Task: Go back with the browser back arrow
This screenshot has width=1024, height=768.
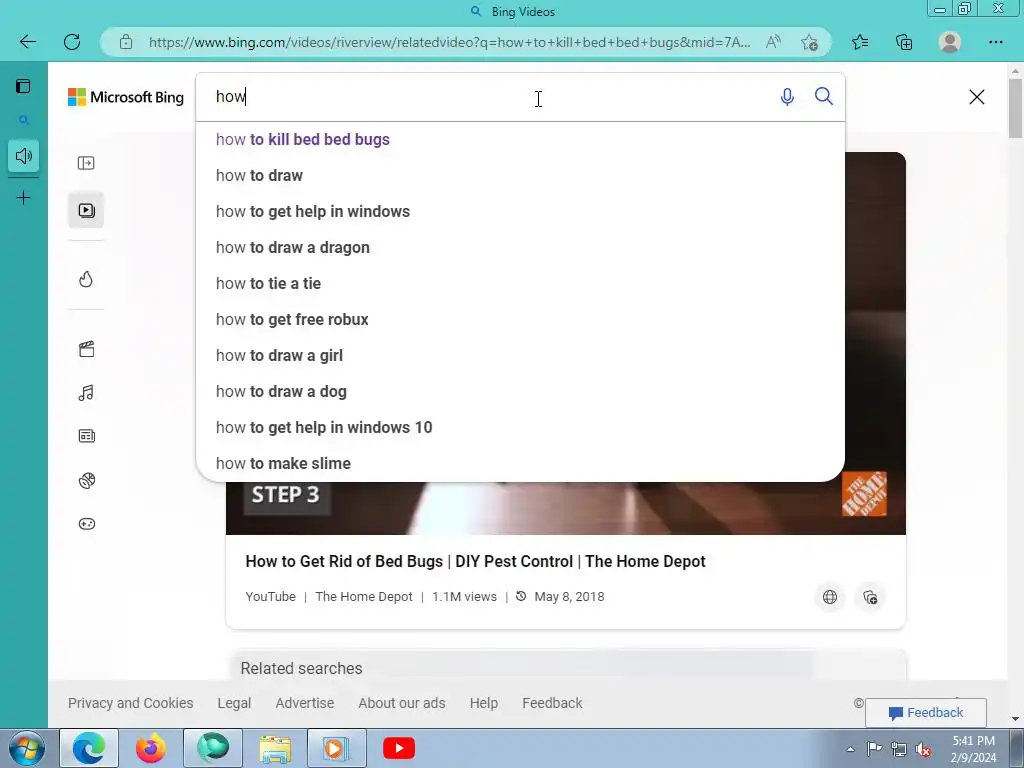Action: 27,42
